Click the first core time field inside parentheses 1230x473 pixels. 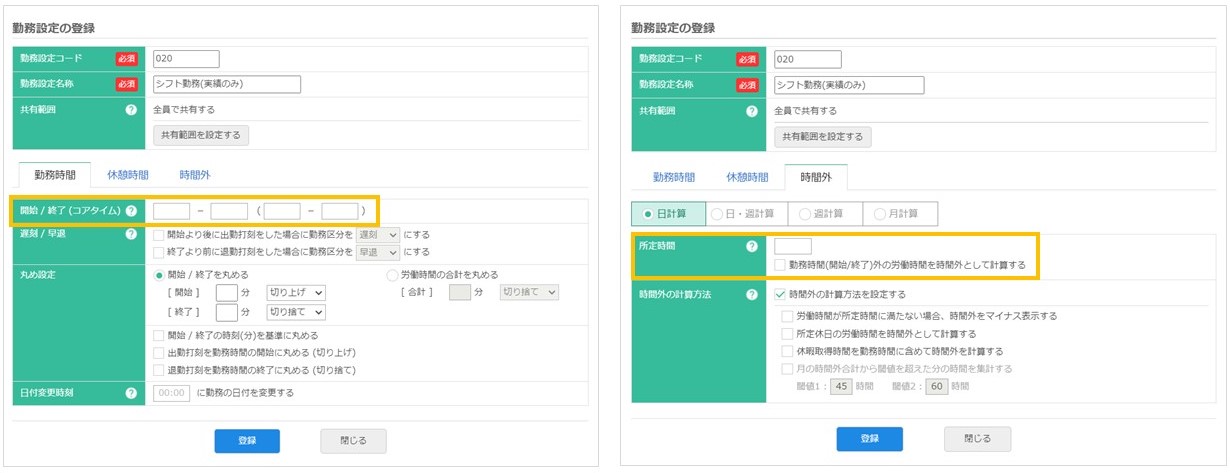pos(282,211)
